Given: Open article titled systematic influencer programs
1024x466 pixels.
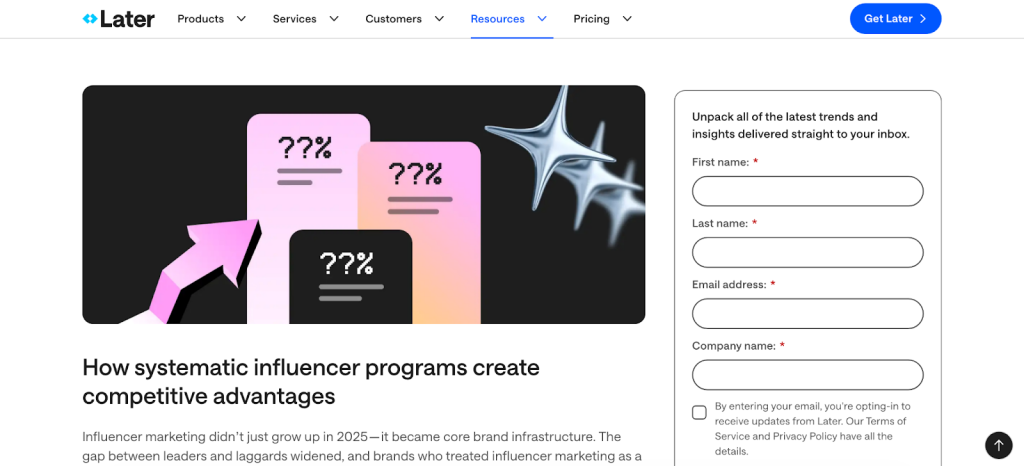Looking at the screenshot, I should click(311, 381).
